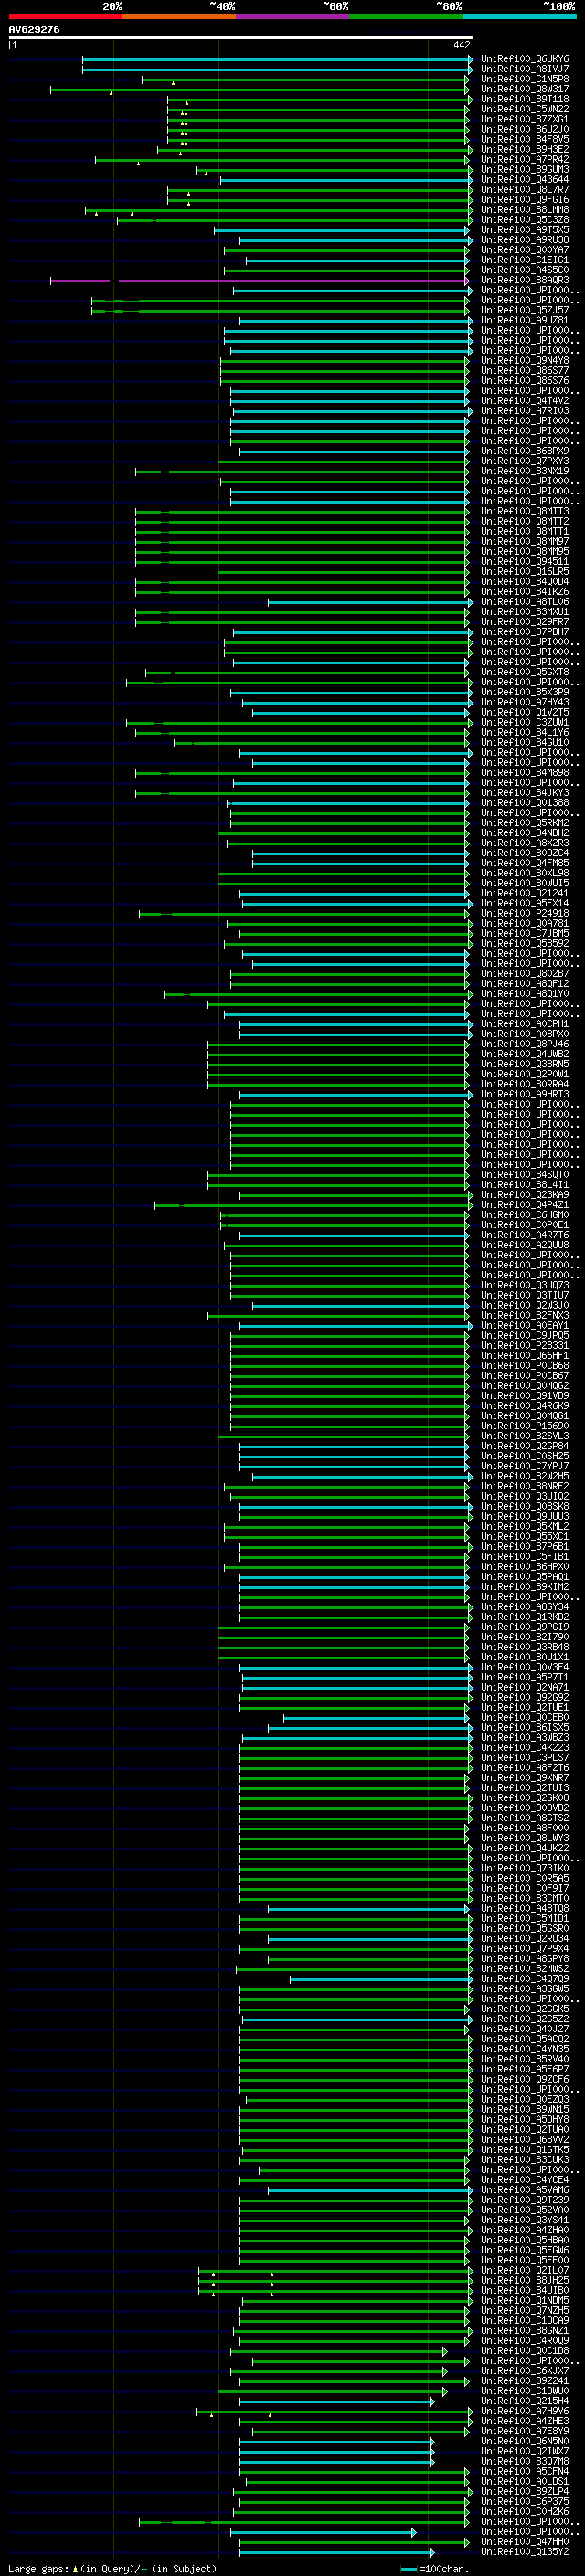This screenshot has height=2576, width=585.
Task: Open hit UniRef100_A3WBZ3
Action: pyautogui.click(x=525, y=1738)
